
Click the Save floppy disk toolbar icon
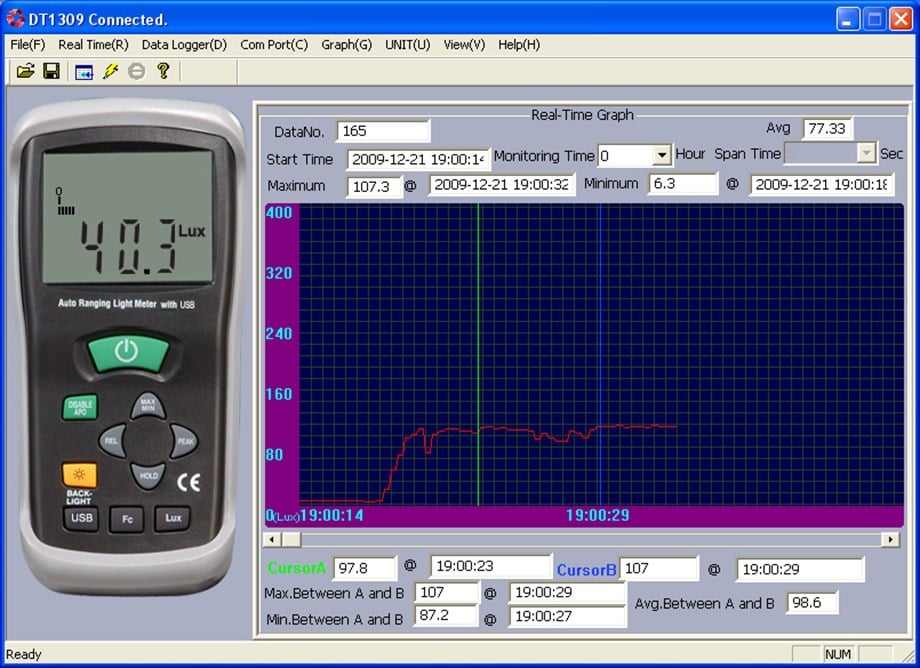pos(52,72)
